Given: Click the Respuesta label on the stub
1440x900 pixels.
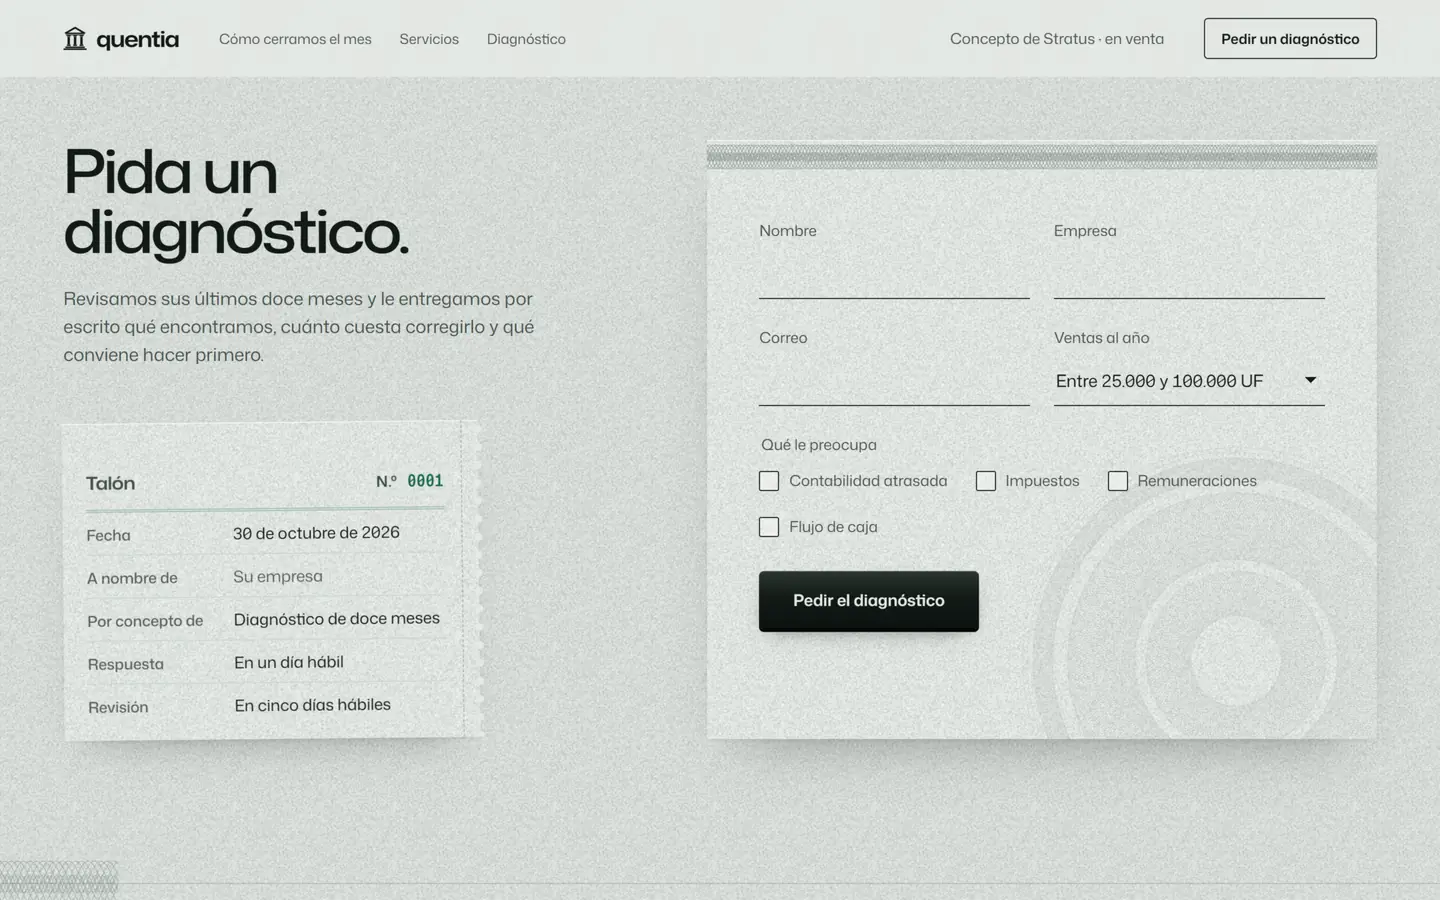Looking at the screenshot, I should (126, 664).
